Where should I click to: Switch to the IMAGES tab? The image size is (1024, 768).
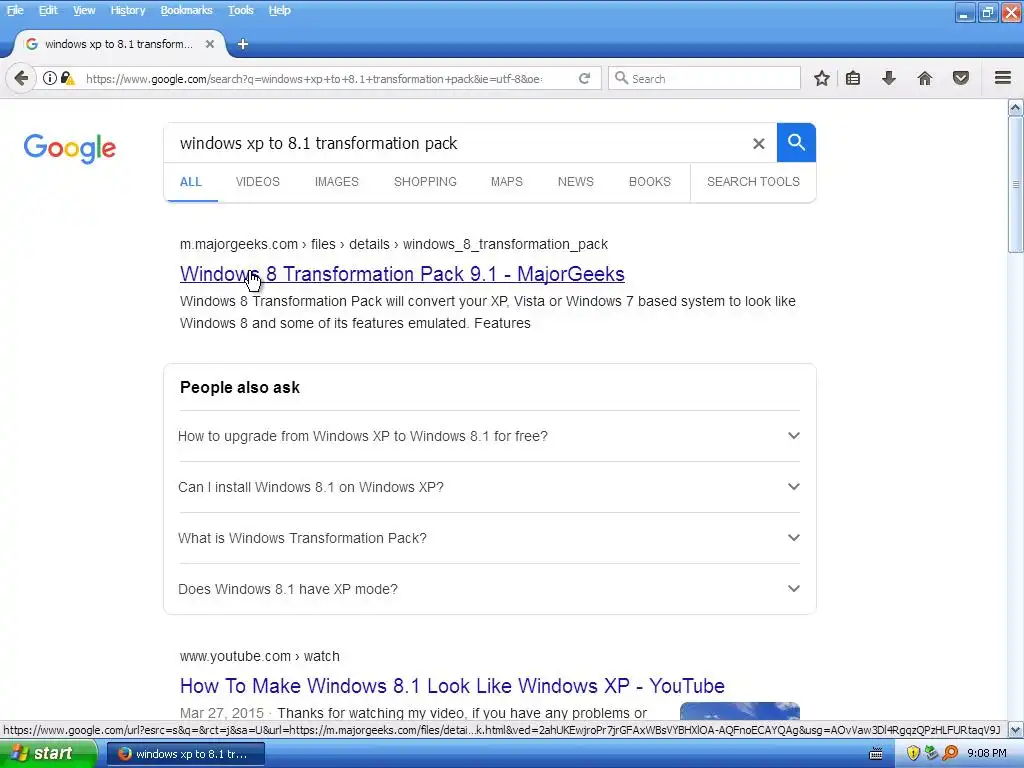click(336, 182)
